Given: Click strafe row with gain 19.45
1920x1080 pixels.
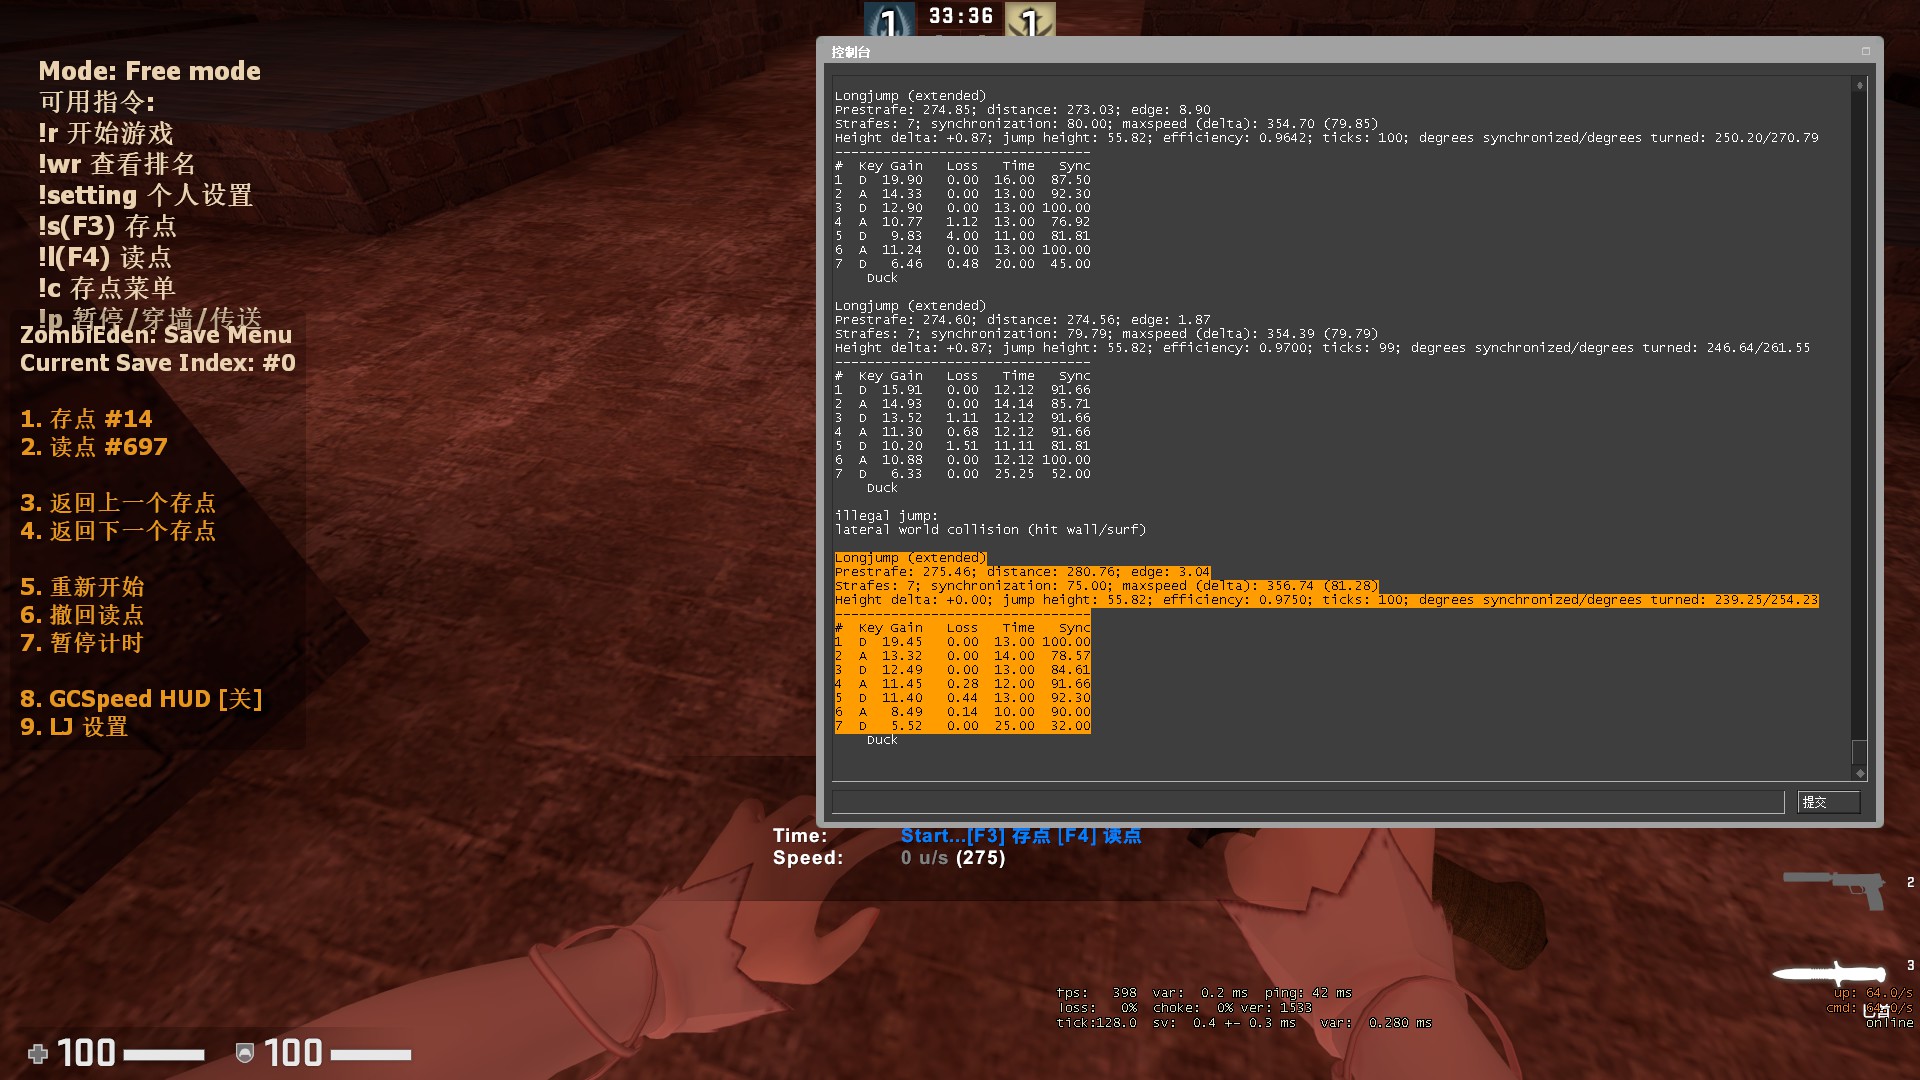Looking at the screenshot, I should [x=963, y=642].
